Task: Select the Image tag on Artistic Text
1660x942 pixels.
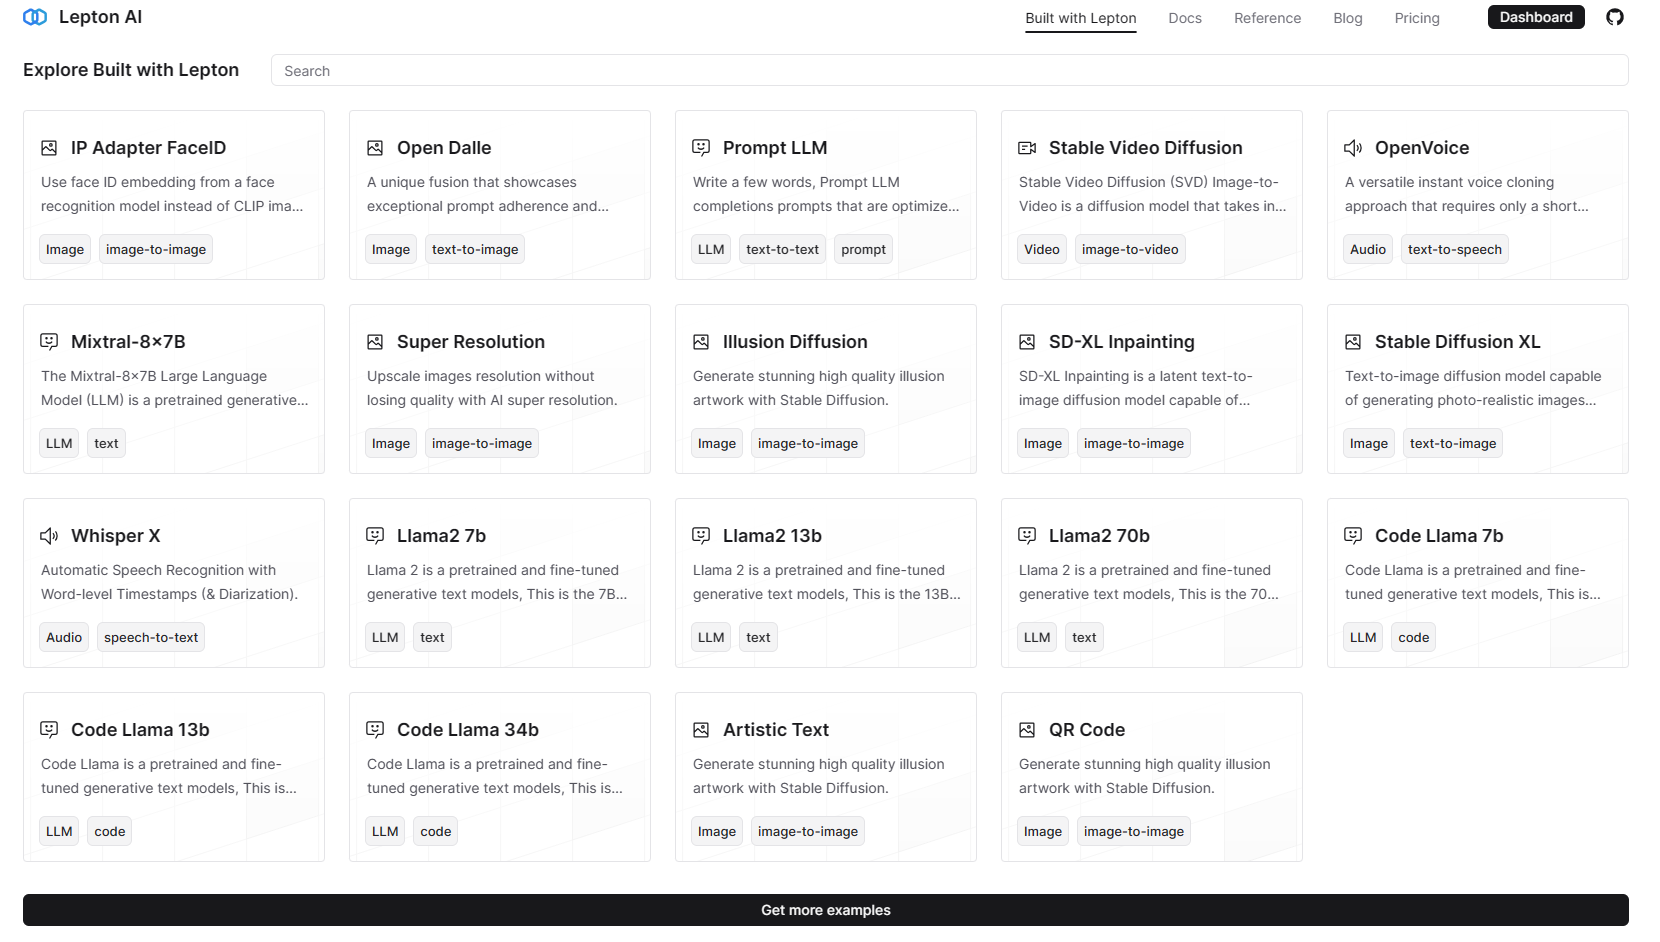Action: coord(717,831)
